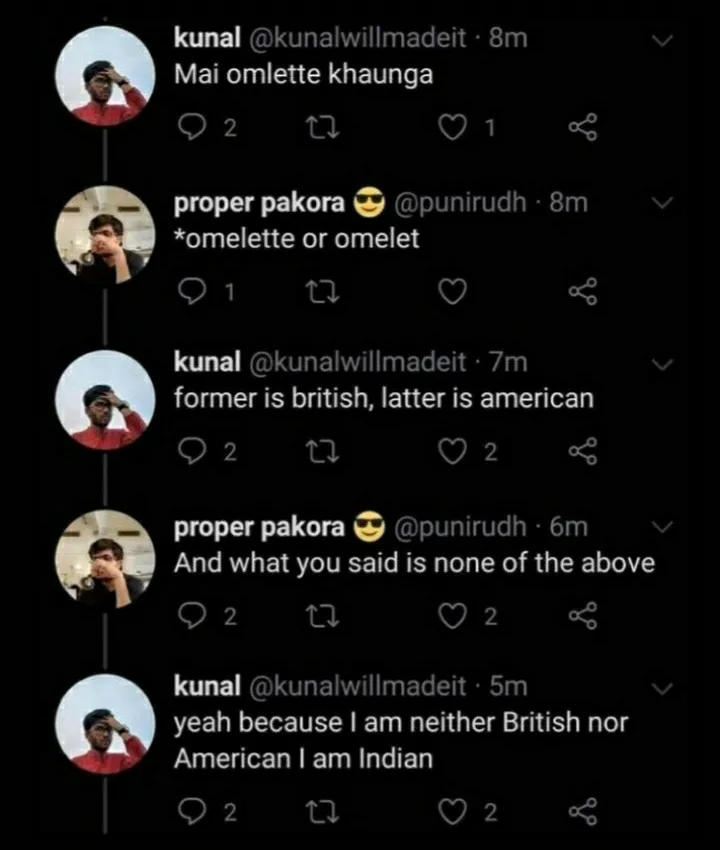This screenshot has width=720, height=850.
Task: Retweet the "*omelette or omelet" correction tweet
Action: pyautogui.click(x=323, y=292)
